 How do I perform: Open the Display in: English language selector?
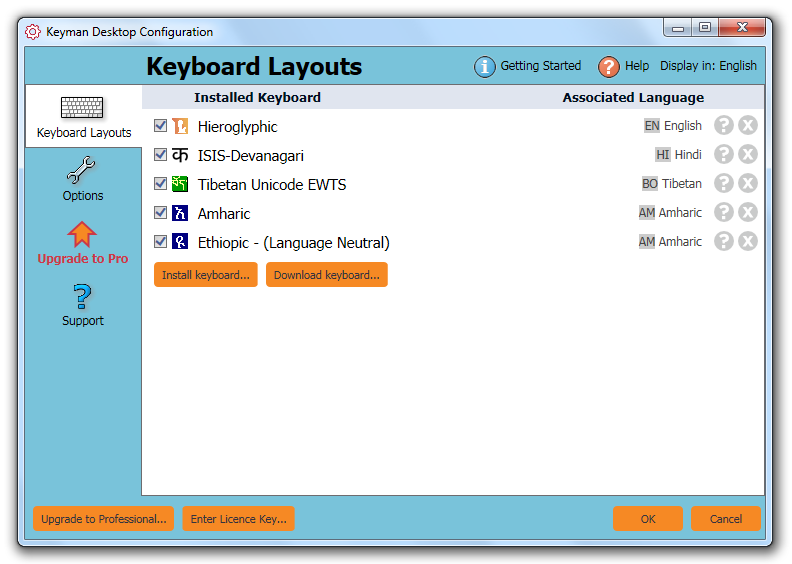708,66
